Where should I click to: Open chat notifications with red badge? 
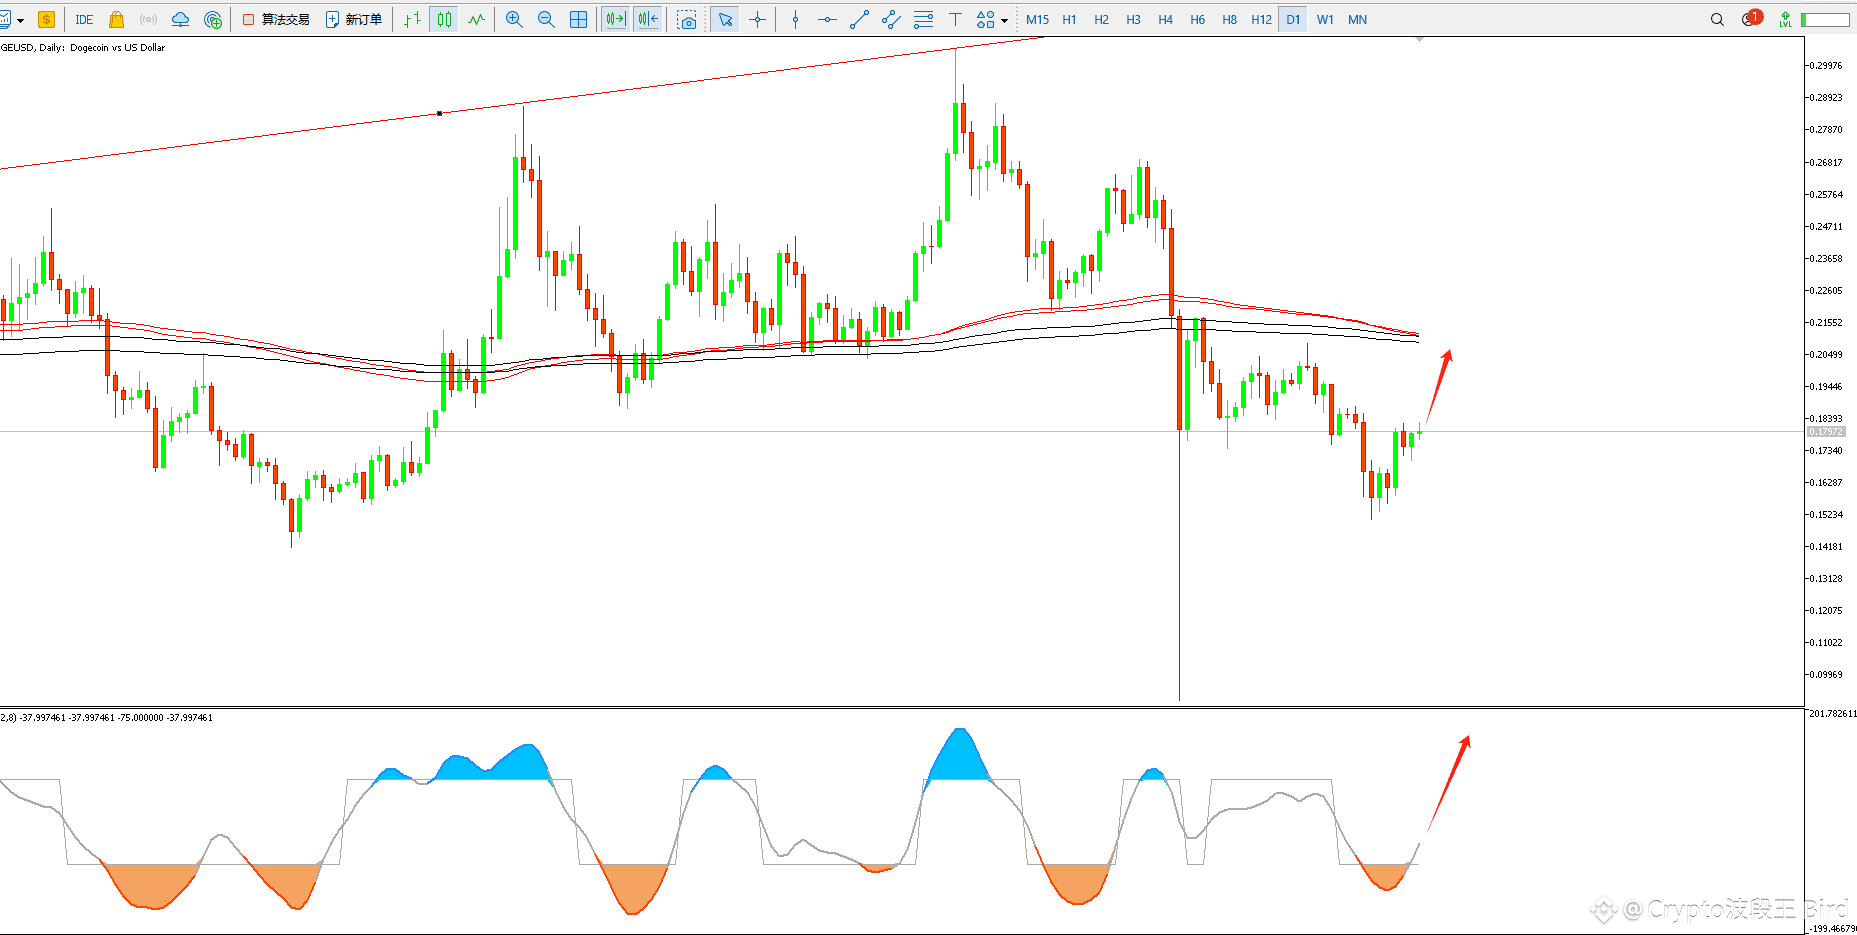coord(1751,18)
